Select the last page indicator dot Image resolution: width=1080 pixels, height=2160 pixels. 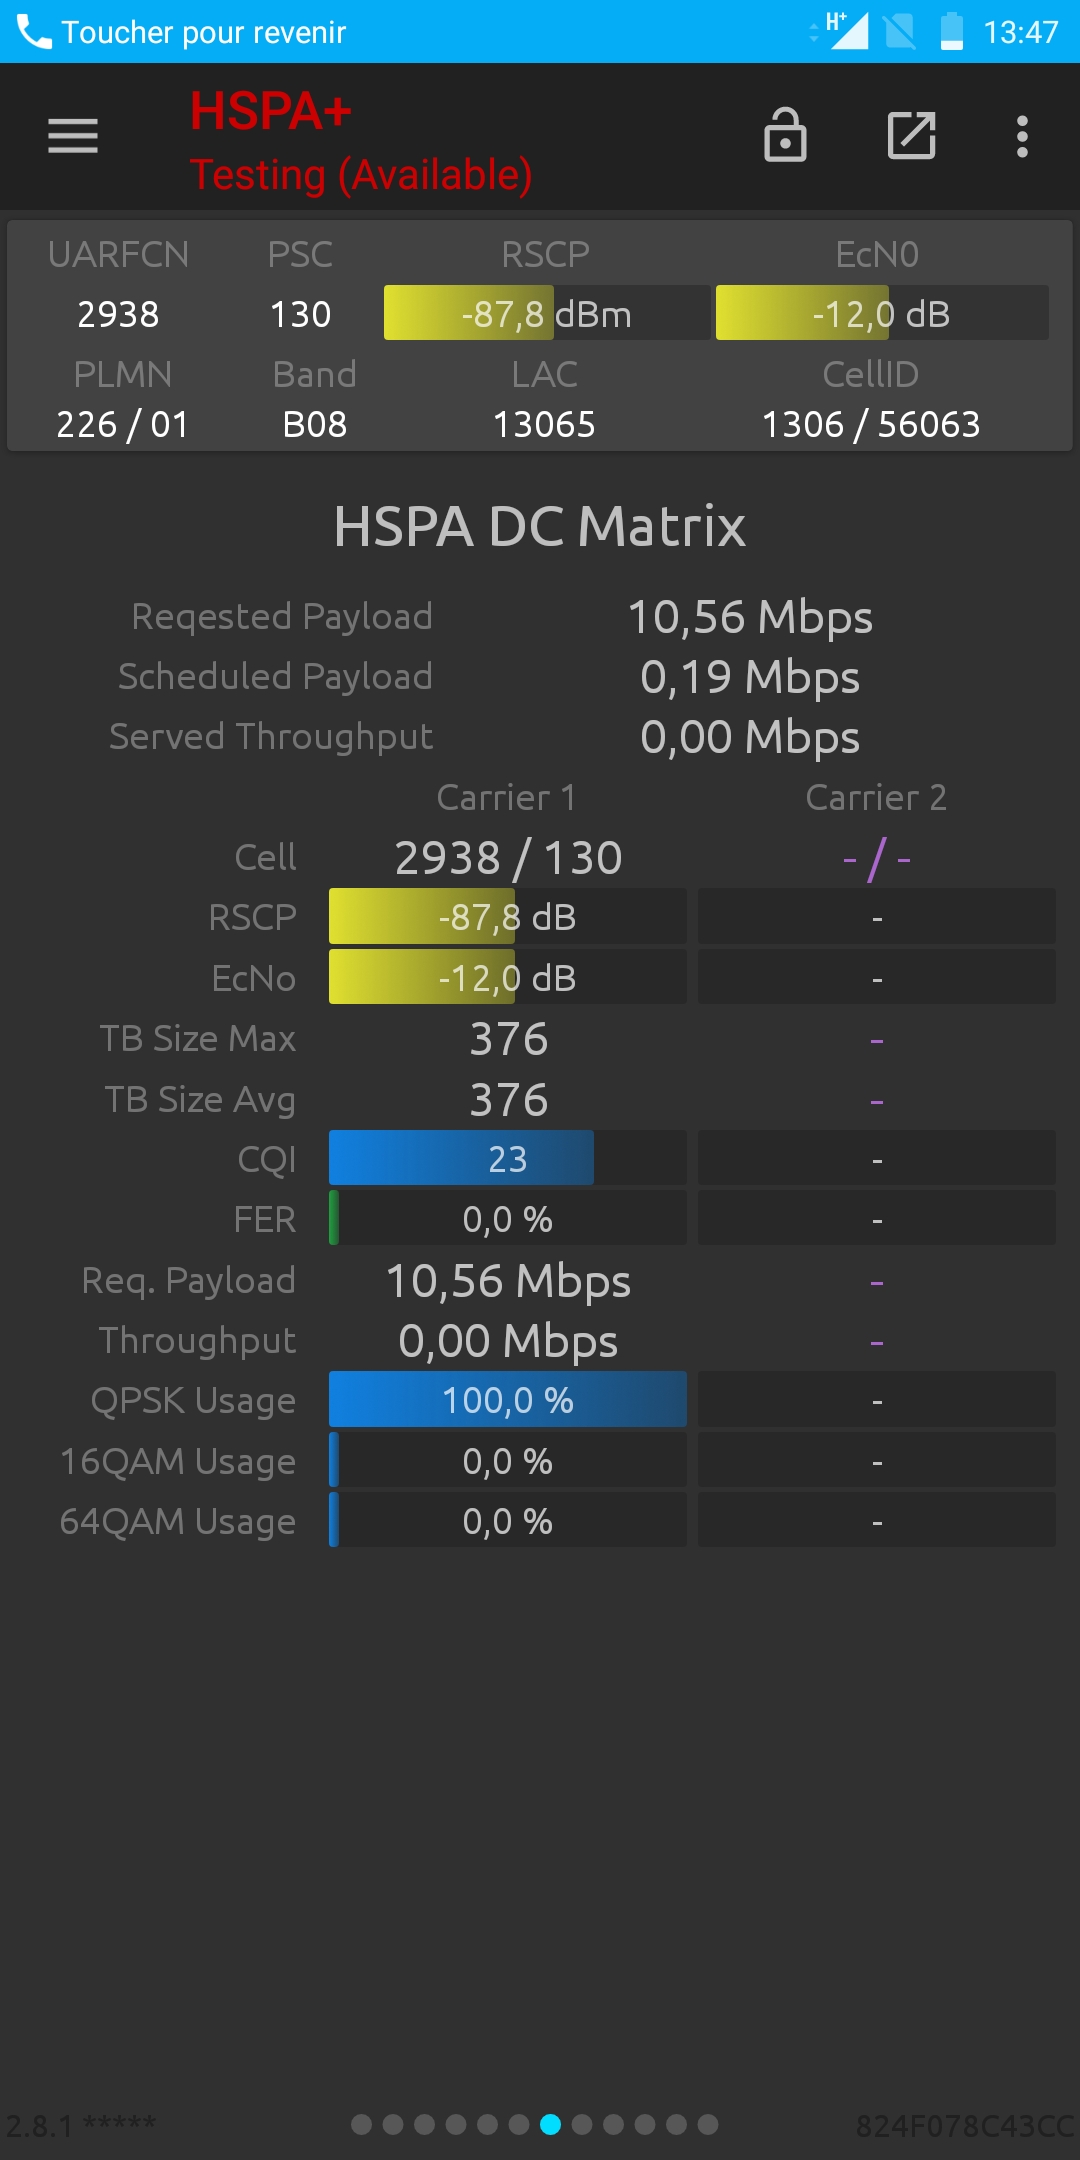click(x=708, y=2124)
